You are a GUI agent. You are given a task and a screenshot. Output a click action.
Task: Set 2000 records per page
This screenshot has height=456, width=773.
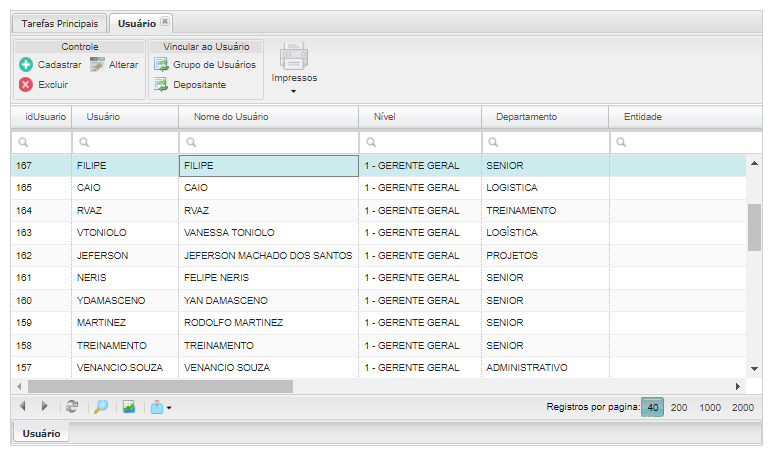(x=743, y=407)
